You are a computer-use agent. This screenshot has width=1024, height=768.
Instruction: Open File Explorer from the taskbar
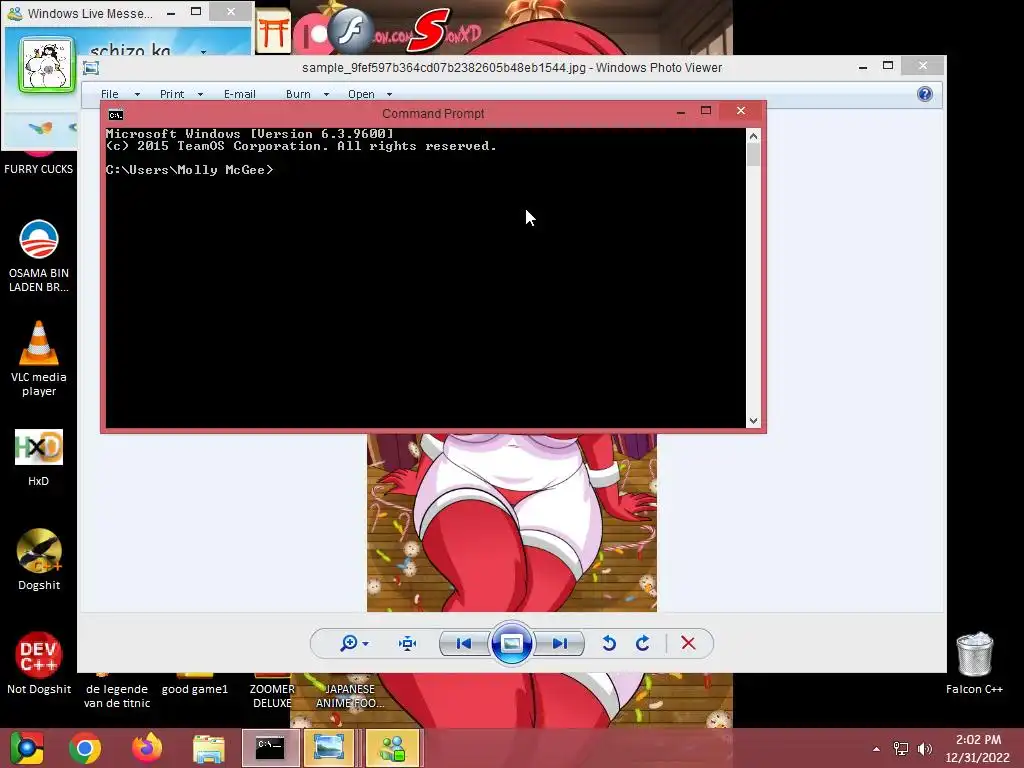point(208,748)
